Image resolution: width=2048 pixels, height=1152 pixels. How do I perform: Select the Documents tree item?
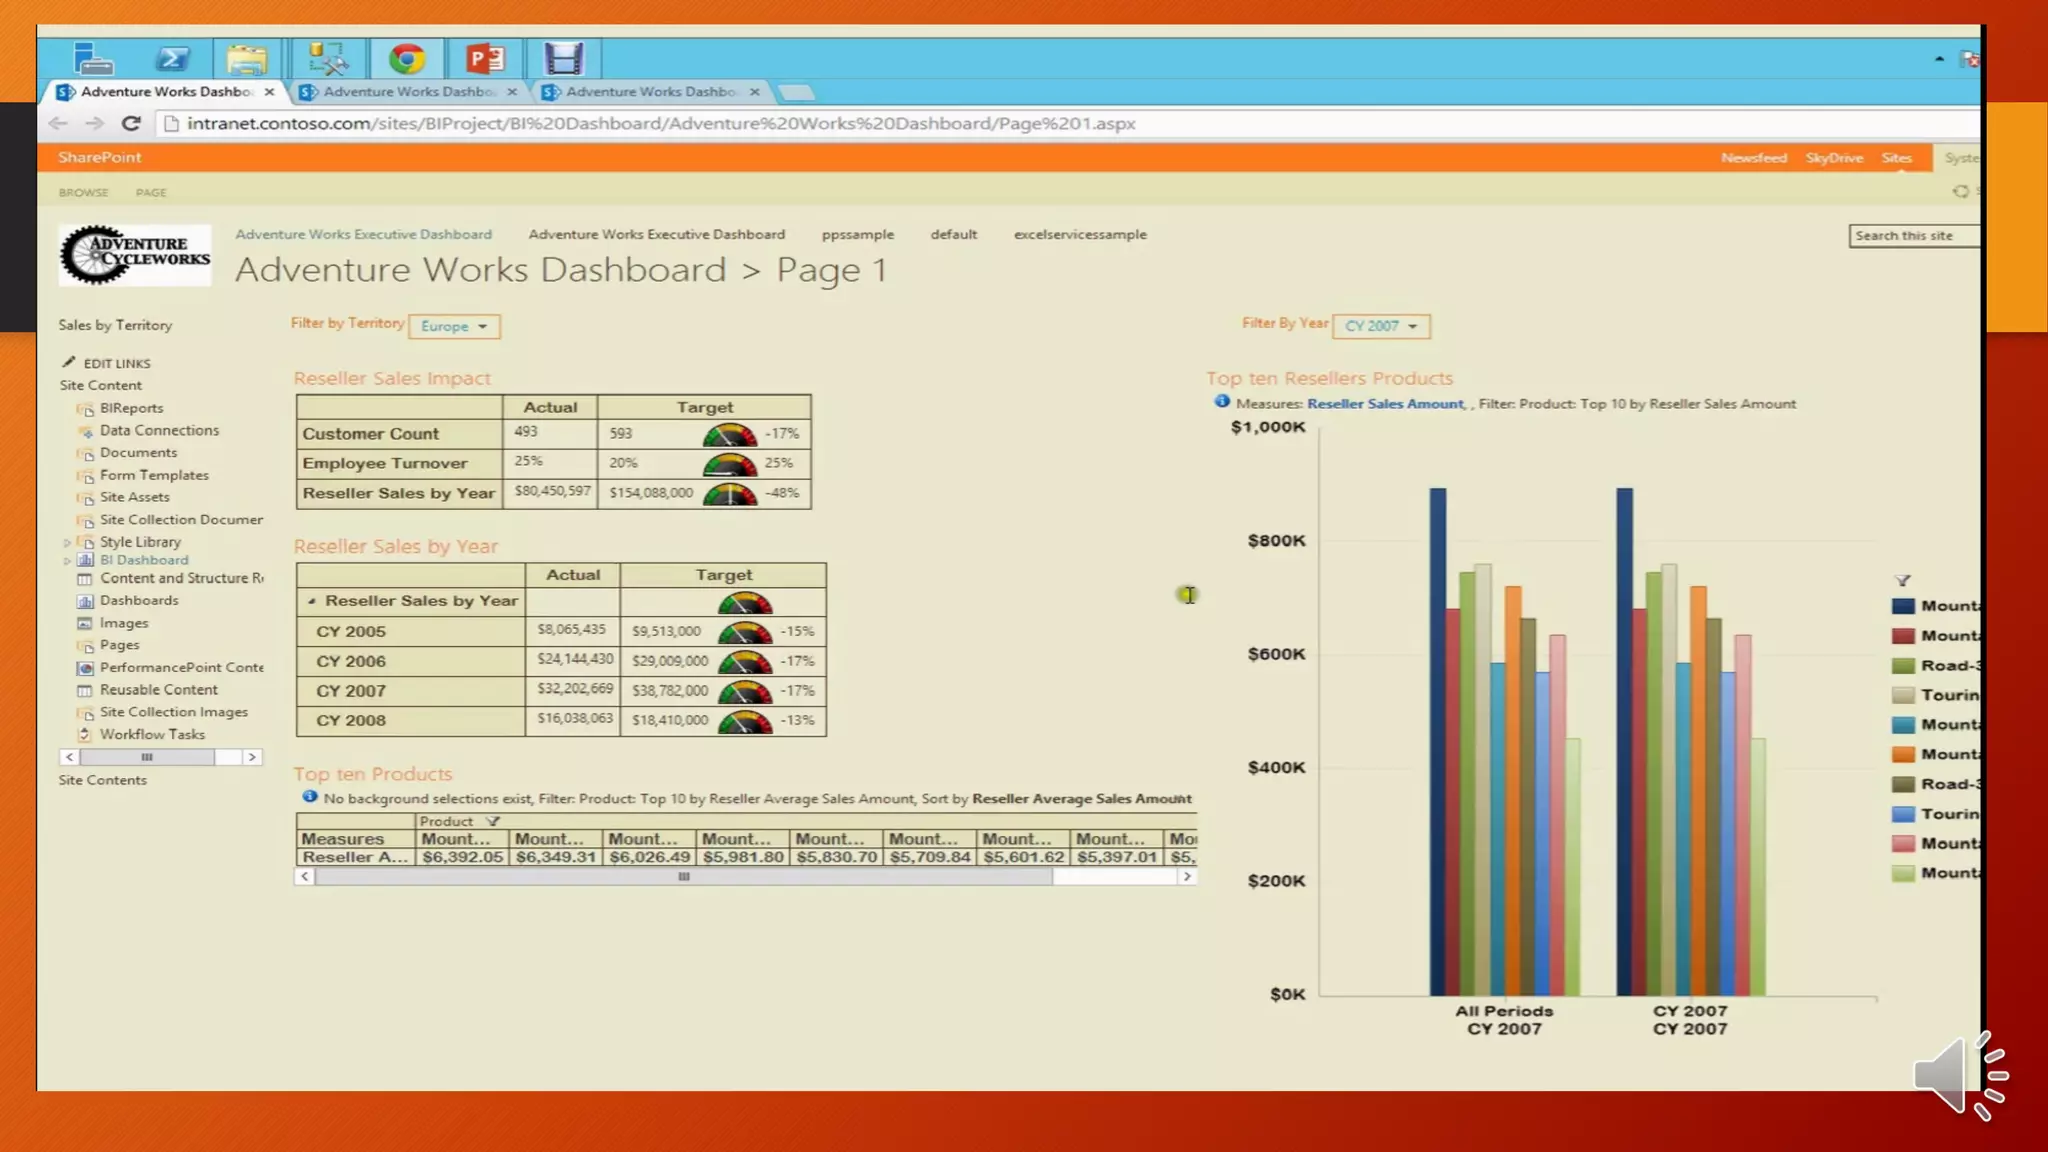tap(138, 453)
